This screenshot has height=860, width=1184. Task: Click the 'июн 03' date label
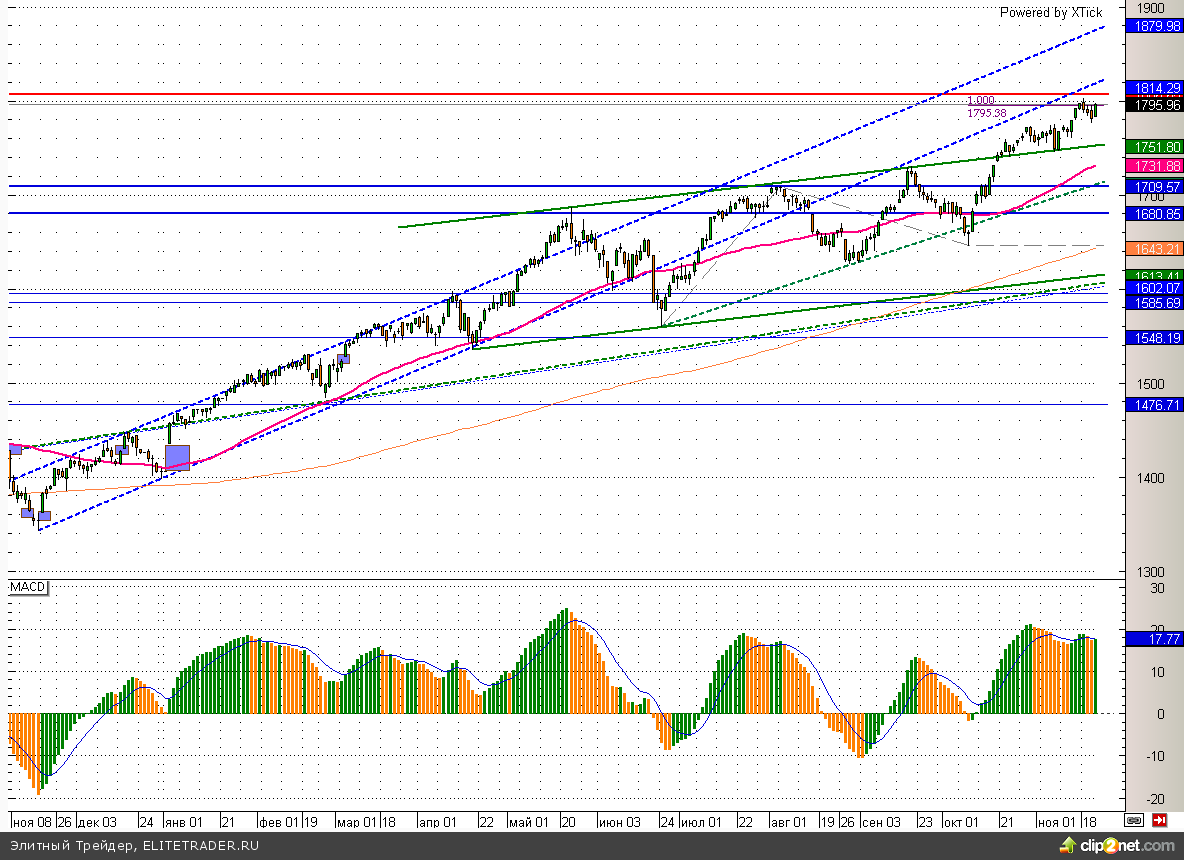point(619,821)
